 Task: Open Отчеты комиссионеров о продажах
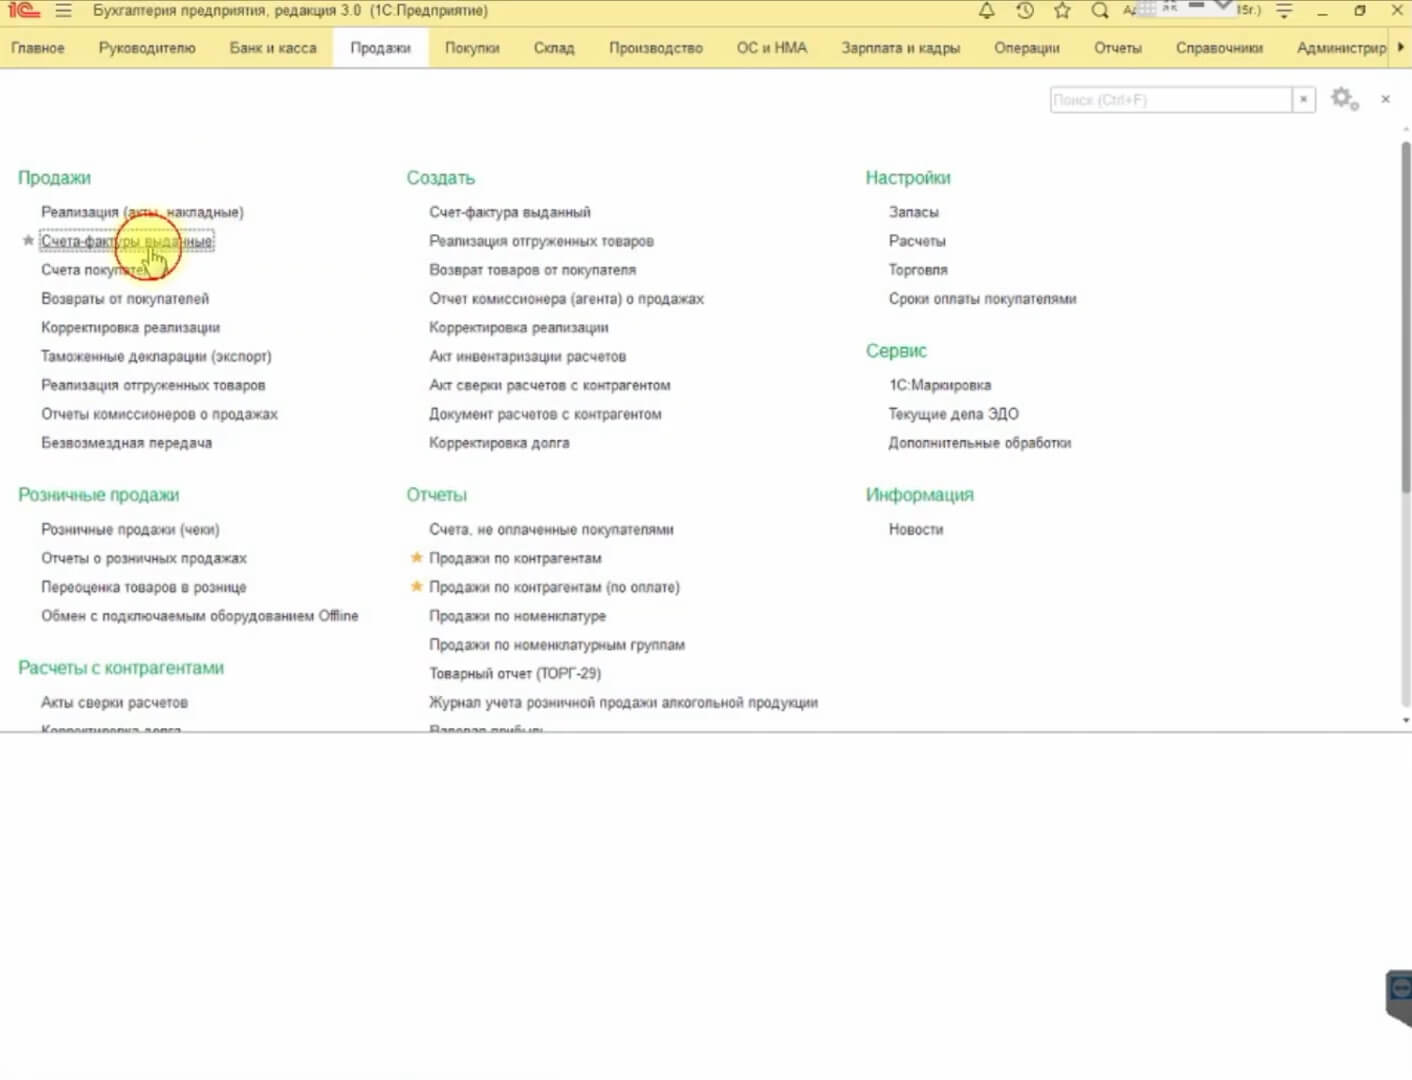click(x=159, y=414)
